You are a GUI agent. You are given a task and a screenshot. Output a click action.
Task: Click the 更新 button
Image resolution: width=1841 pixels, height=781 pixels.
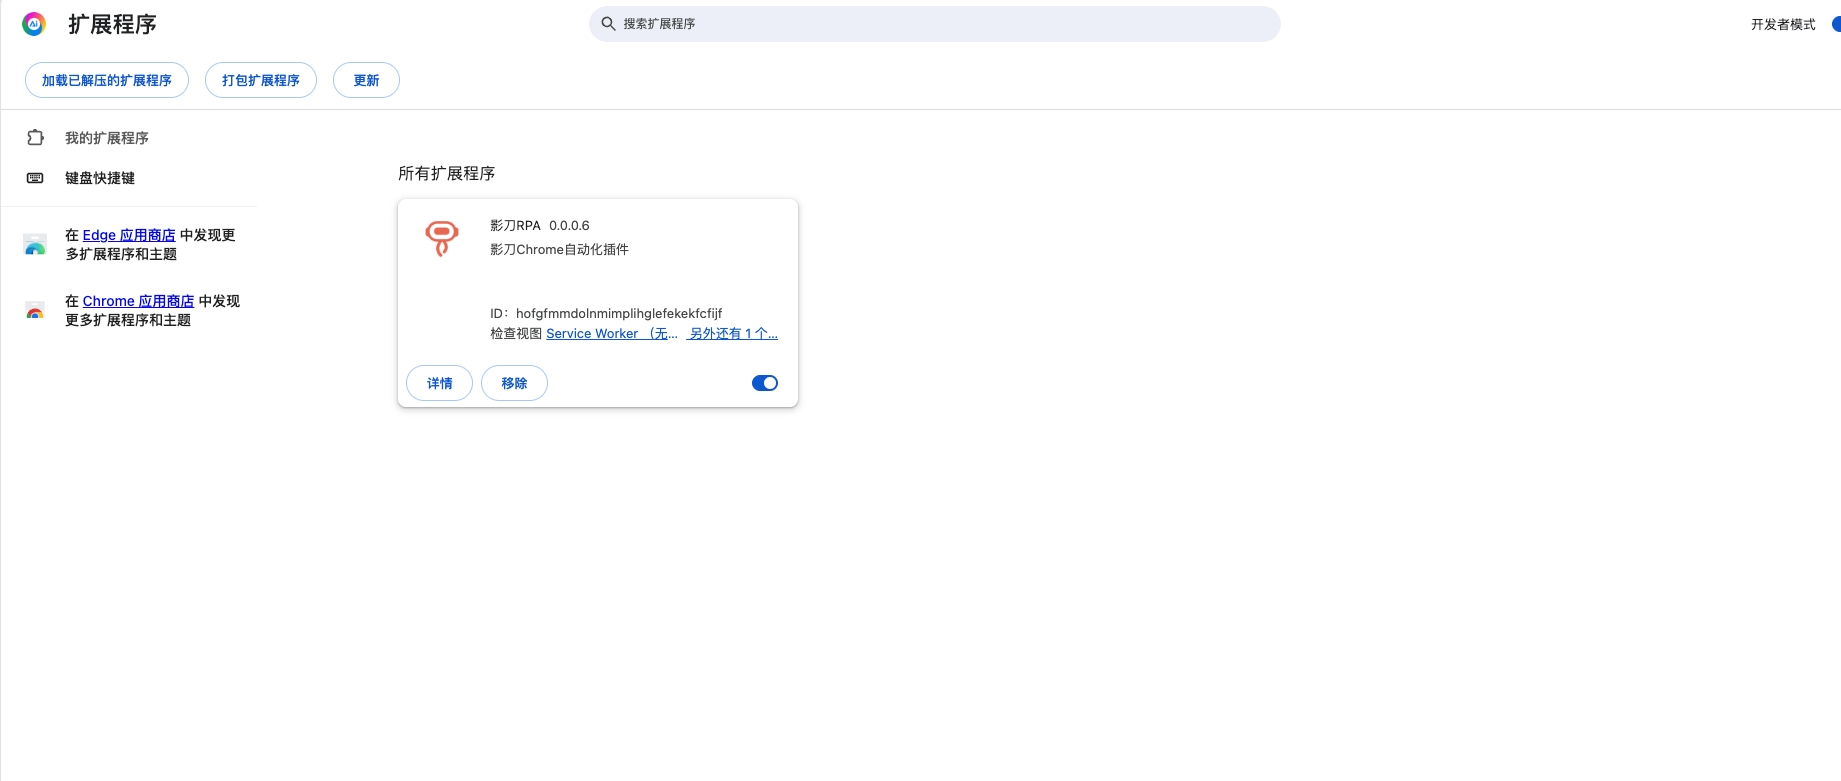pyautogui.click(x=366, y=80)
